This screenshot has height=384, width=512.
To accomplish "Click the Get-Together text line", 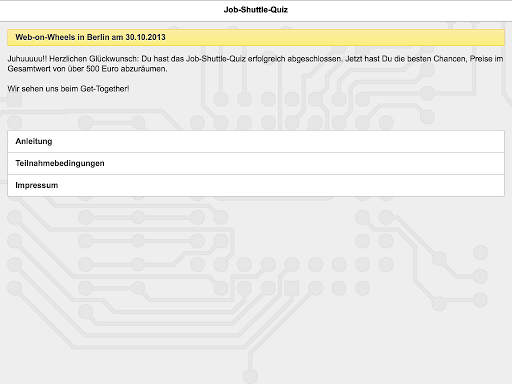I will click(68, 89).
